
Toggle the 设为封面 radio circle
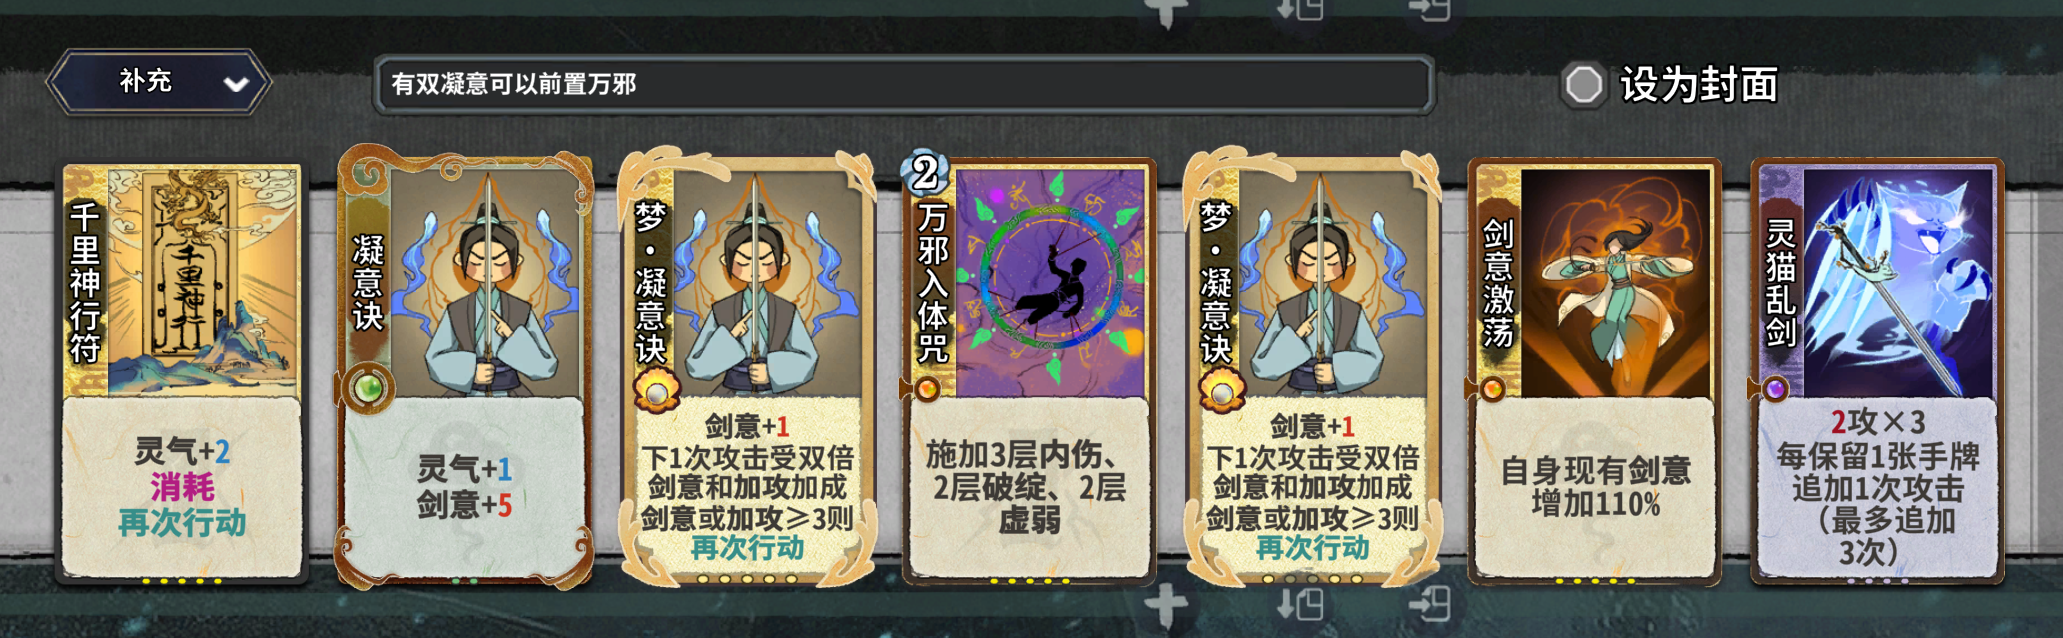(1583, 85)
